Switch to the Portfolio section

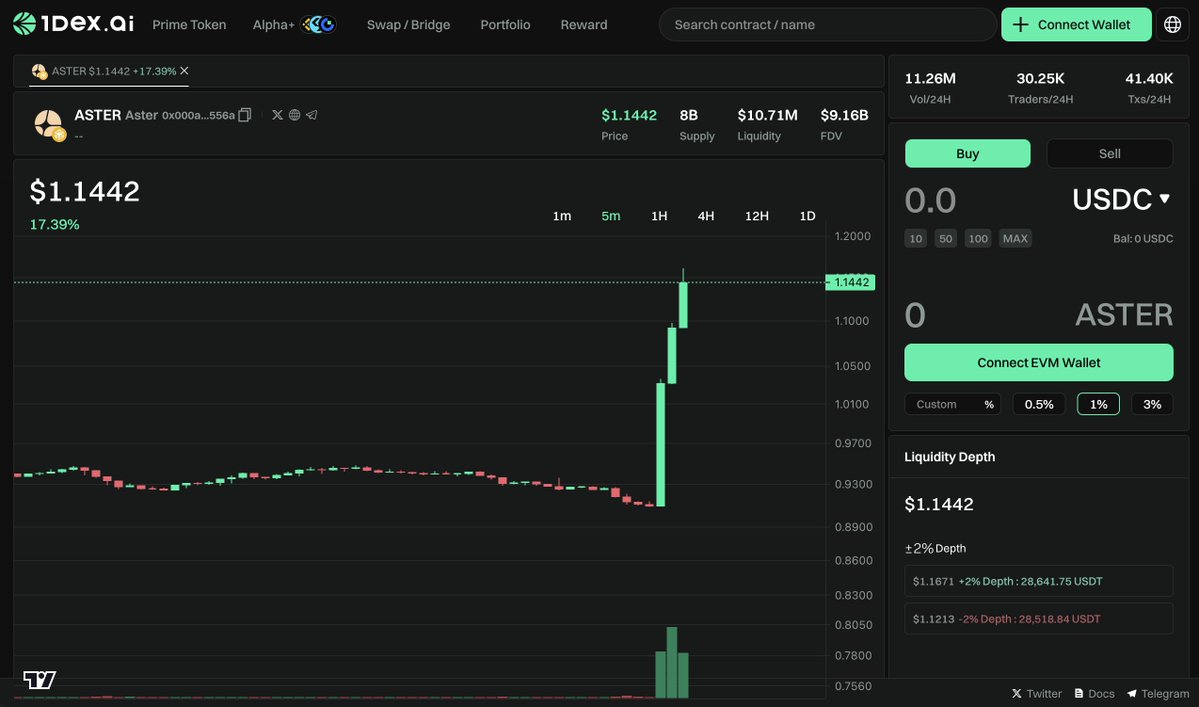504,24
